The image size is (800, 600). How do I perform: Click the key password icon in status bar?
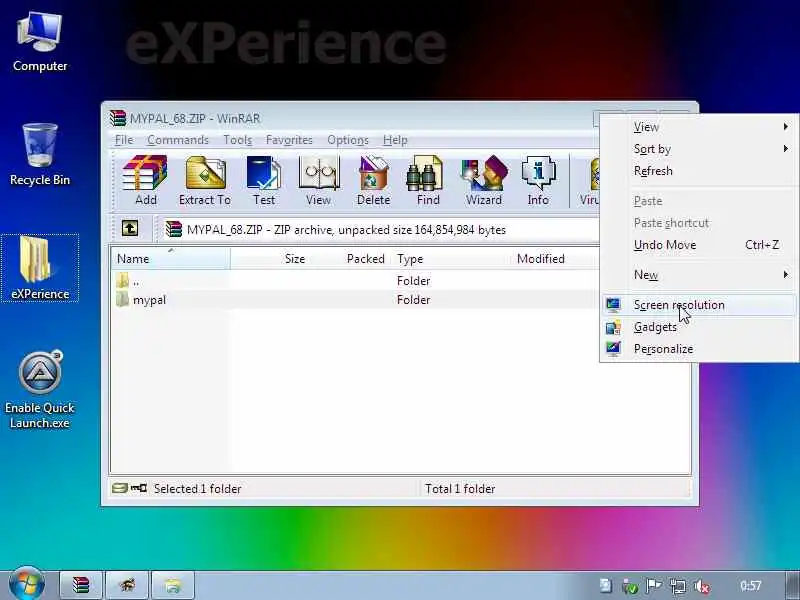(x=139, y=488)
